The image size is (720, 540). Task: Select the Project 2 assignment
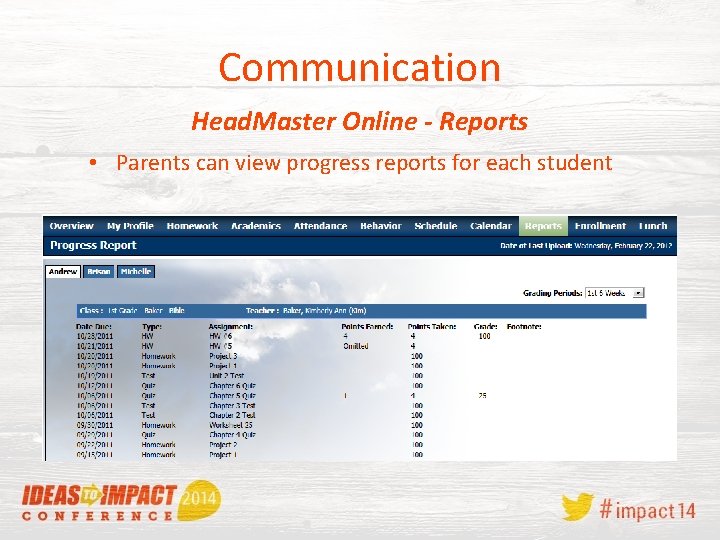point(223,444)
